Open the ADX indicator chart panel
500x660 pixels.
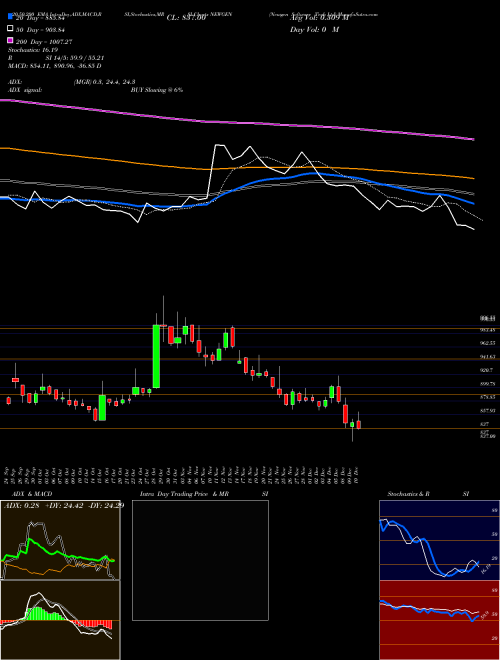click(60, 540)
